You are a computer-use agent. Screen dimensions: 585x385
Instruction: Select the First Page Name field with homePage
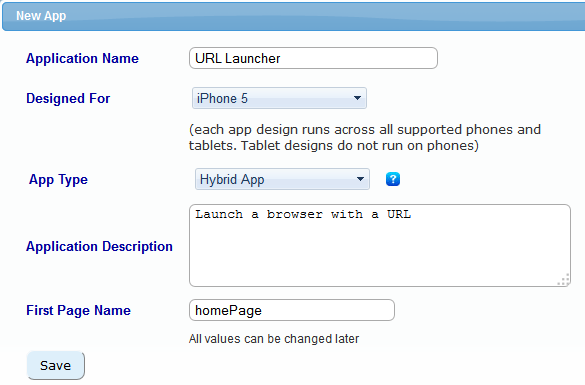(292, 310)
